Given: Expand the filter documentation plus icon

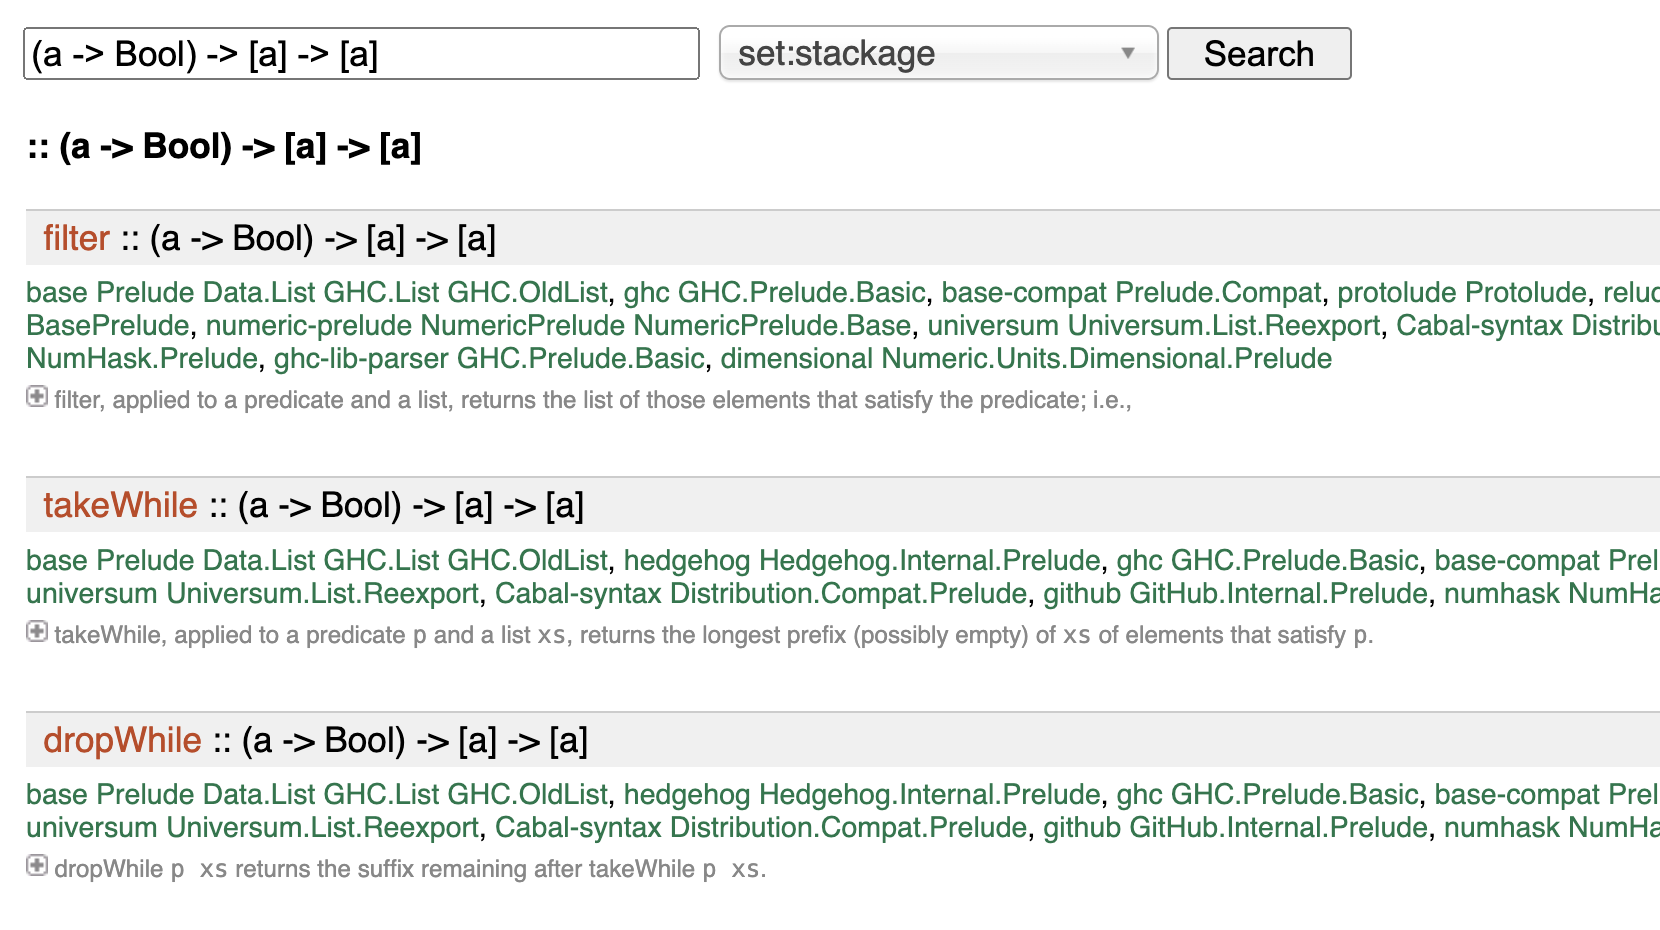Looking at the screenshot, I should coord(37,397).
